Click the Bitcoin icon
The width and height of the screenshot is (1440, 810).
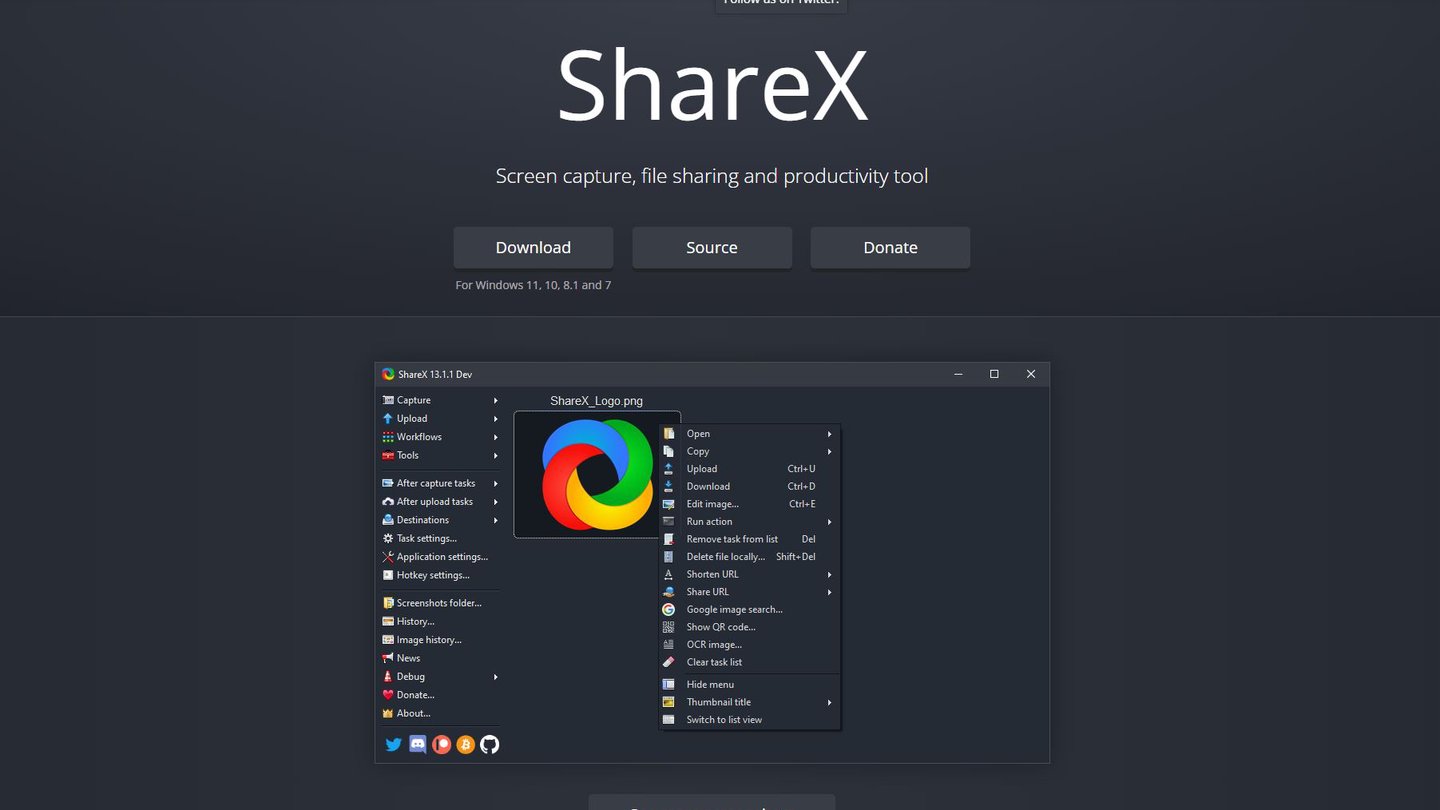(x=465, y=744)
